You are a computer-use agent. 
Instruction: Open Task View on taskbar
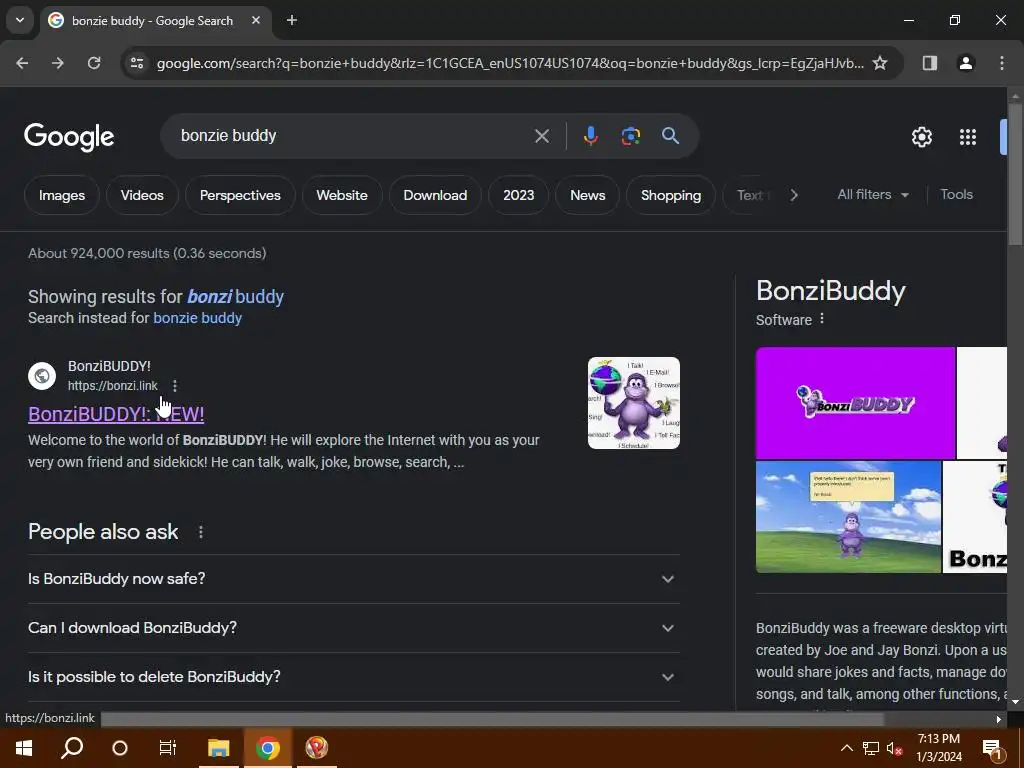coord(168,748)
